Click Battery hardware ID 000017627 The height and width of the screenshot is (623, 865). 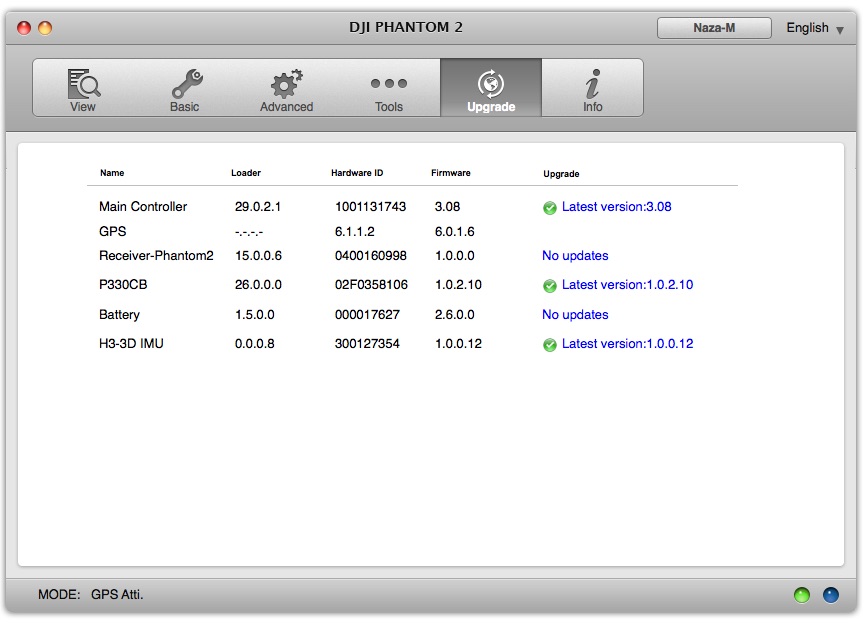coord(367,315)
